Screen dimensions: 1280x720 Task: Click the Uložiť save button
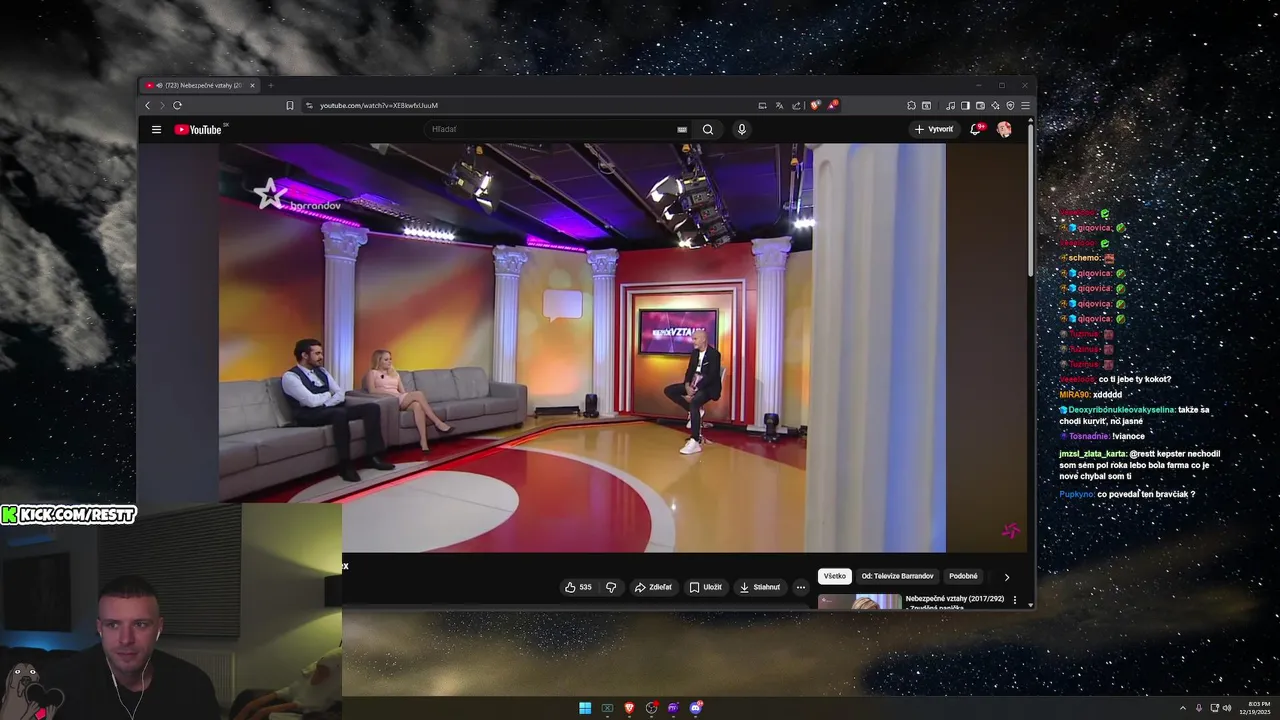[x=705, y=587]
